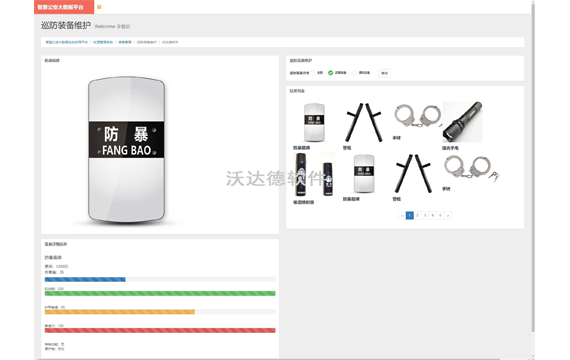Select second-row 警棍 baton thumbnail

point(413,173)
